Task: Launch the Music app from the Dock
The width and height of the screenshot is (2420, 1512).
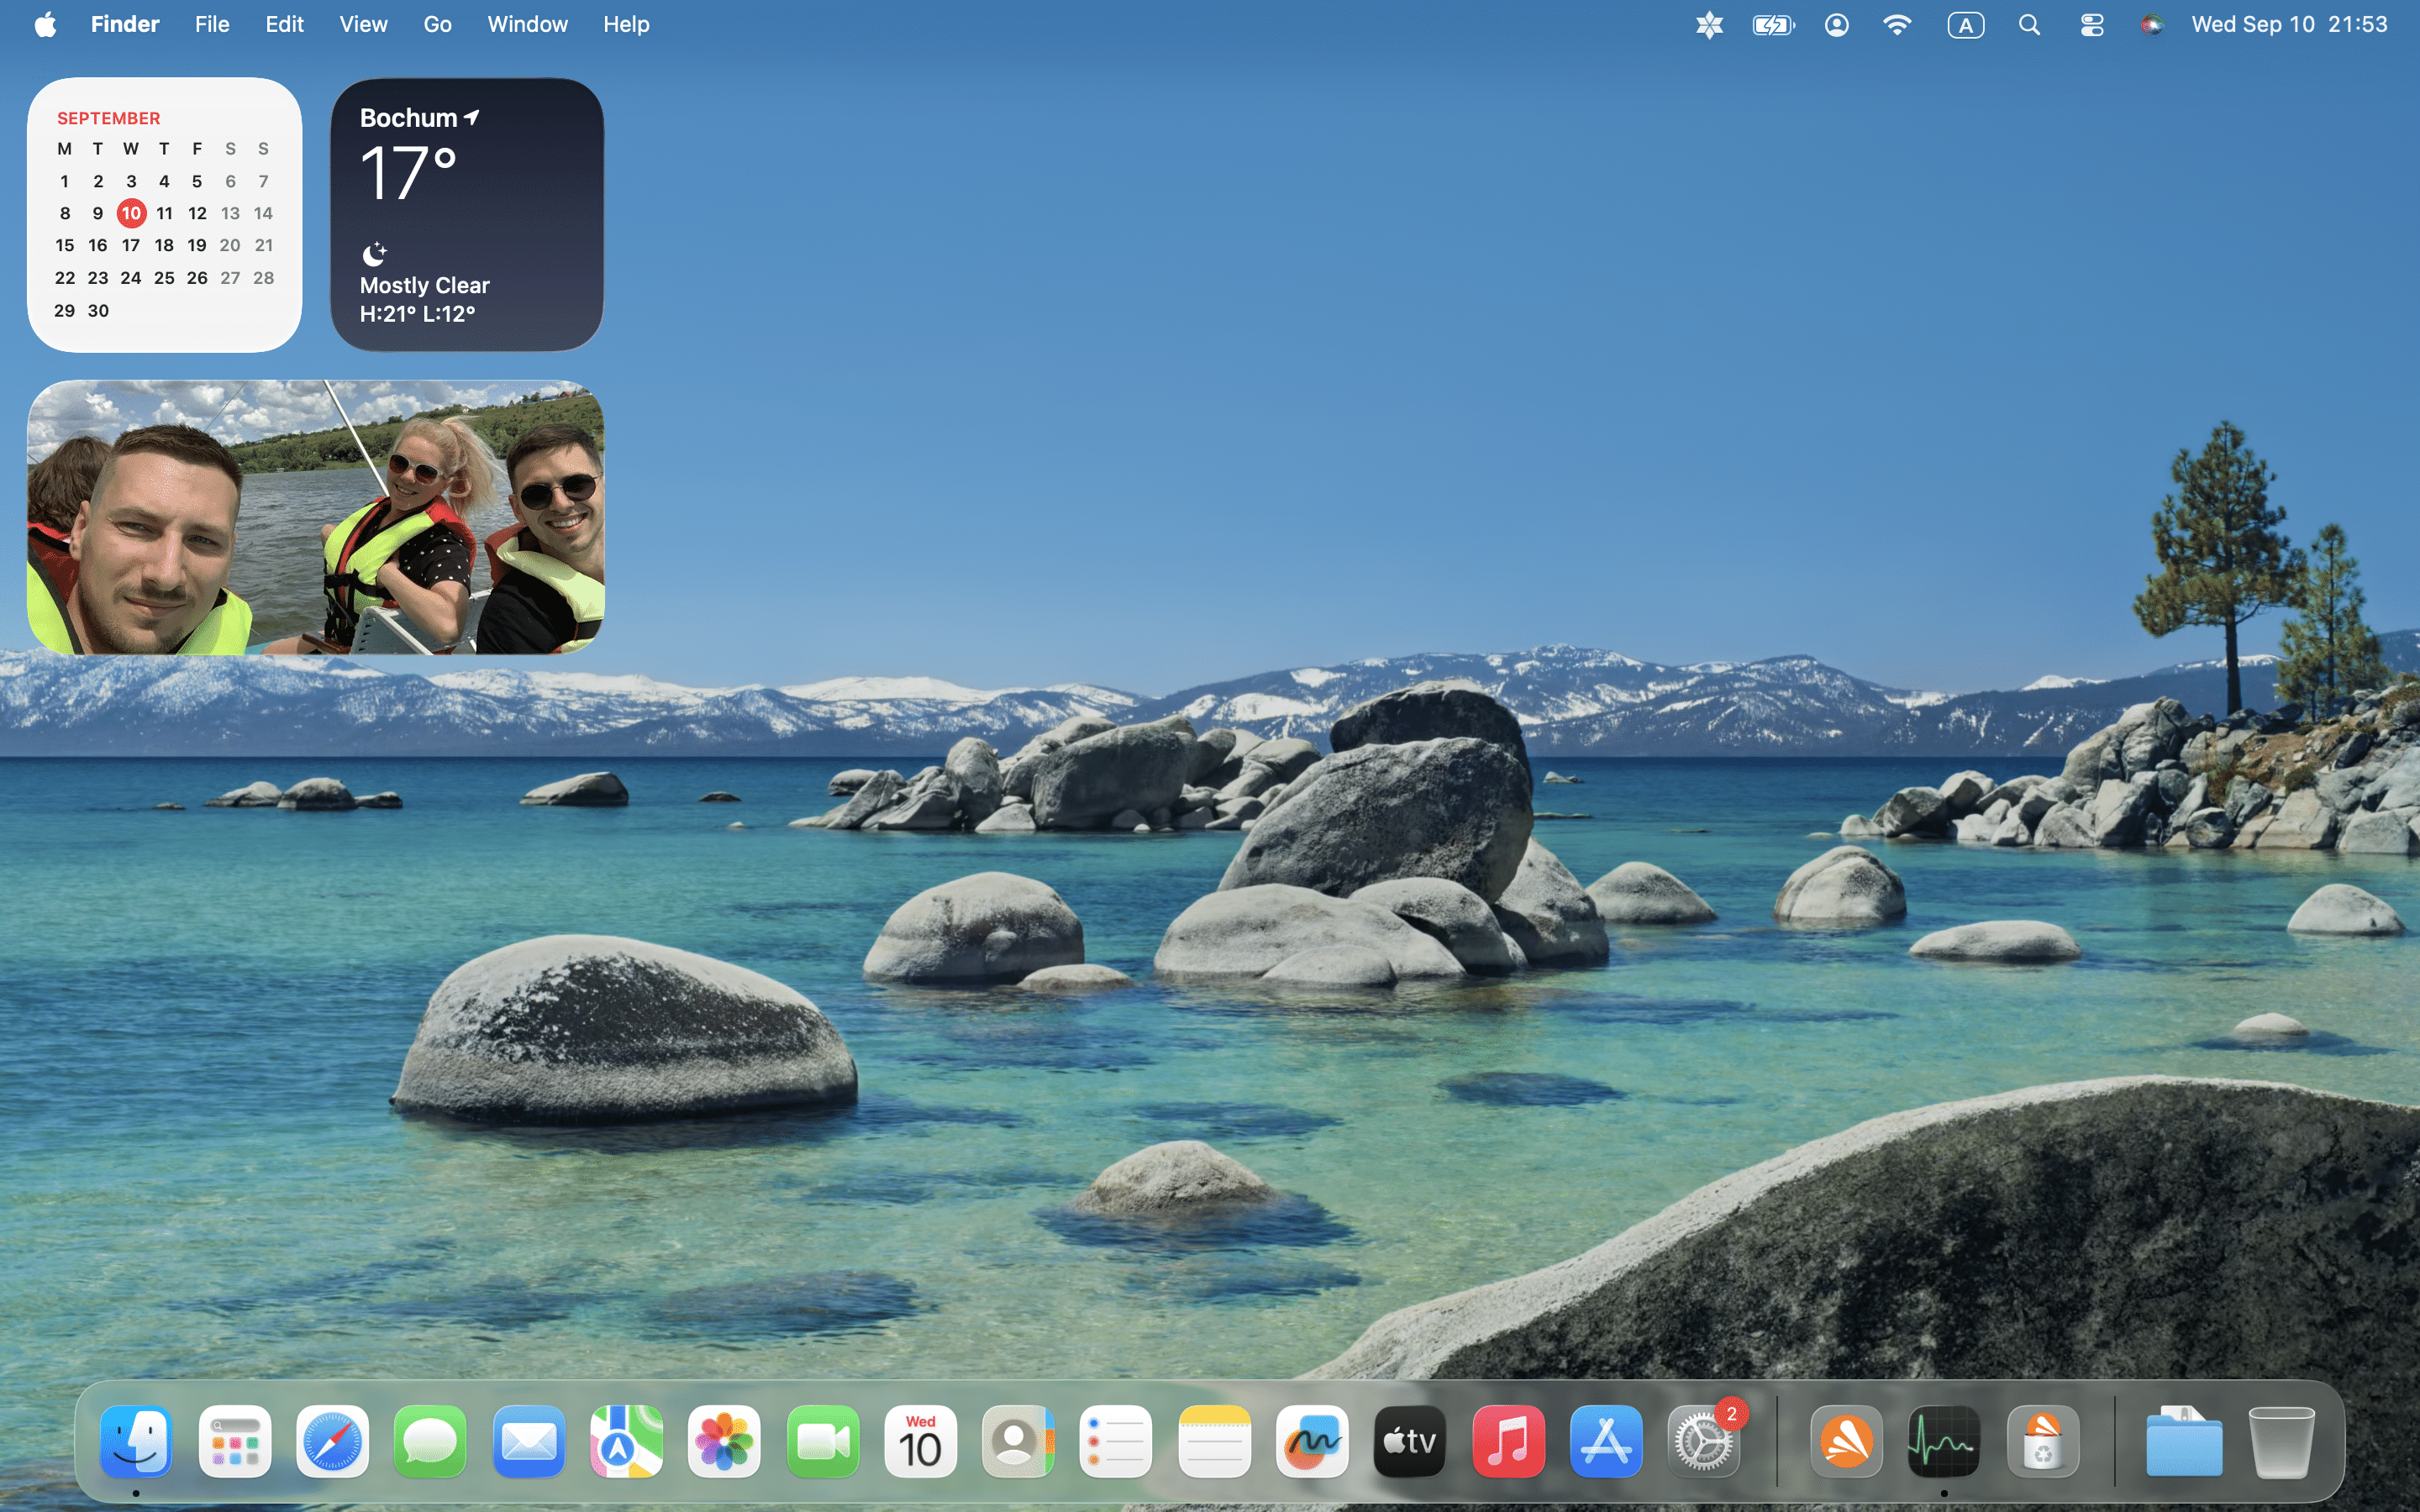Action: (x=1508, y=1441)
